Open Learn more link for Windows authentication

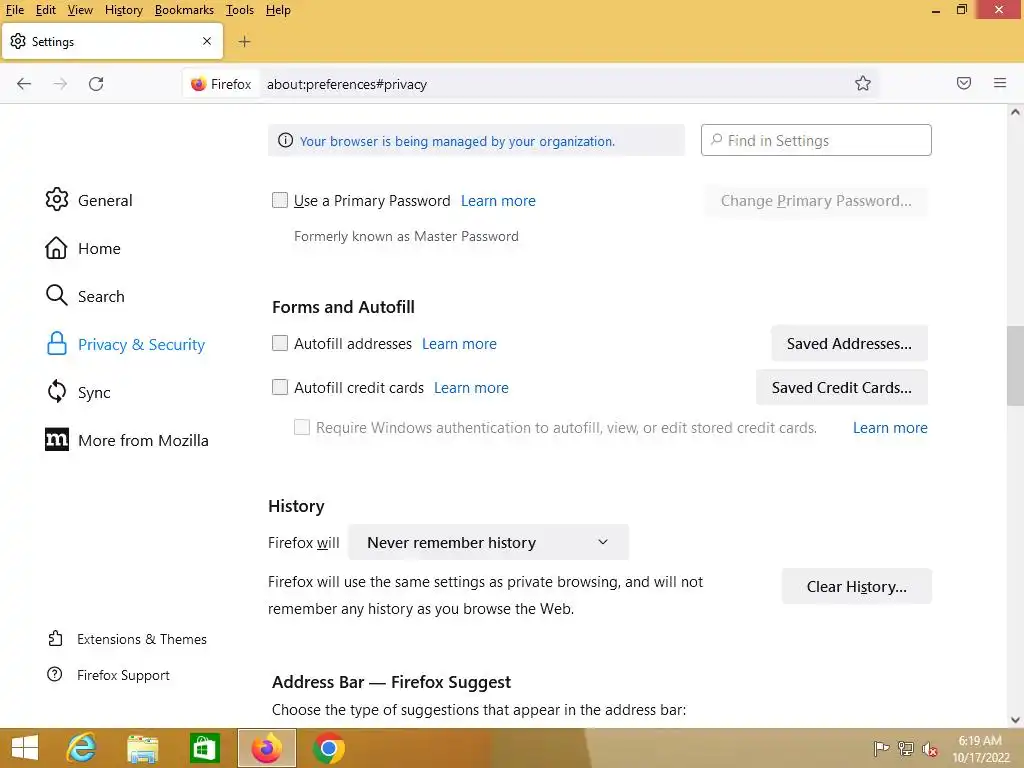(x=890, y=427)
